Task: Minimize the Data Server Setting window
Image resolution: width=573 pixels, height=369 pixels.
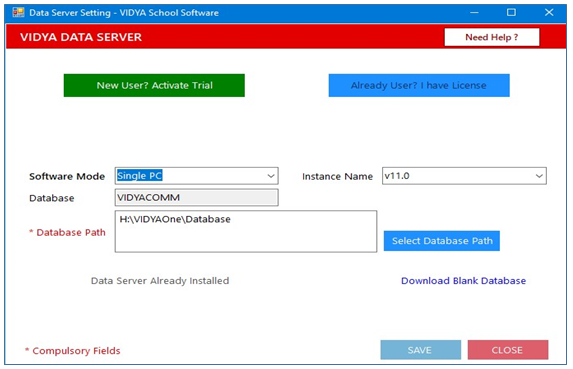Action: 474,12
